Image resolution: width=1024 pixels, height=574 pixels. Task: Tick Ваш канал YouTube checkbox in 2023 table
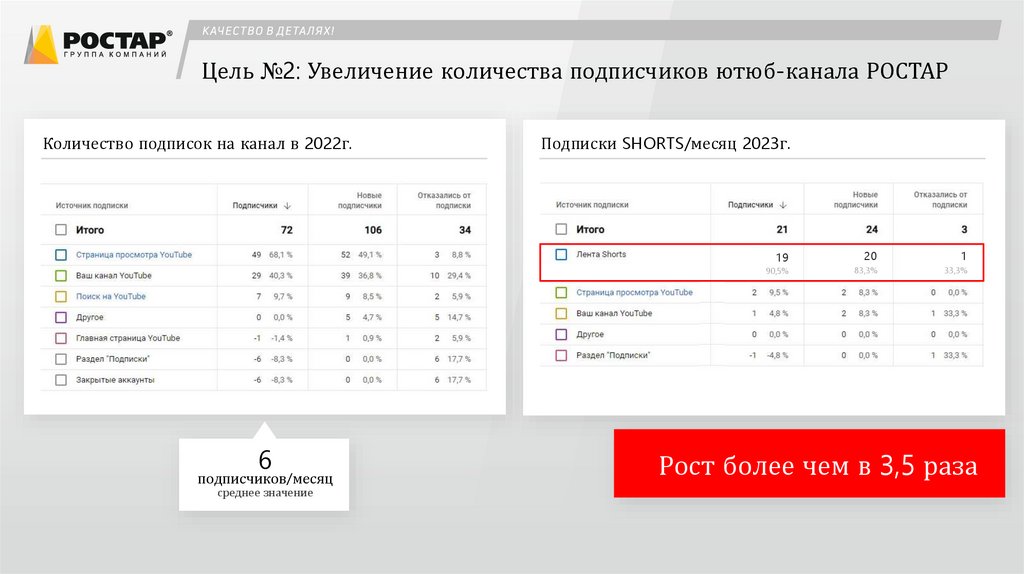561,313
